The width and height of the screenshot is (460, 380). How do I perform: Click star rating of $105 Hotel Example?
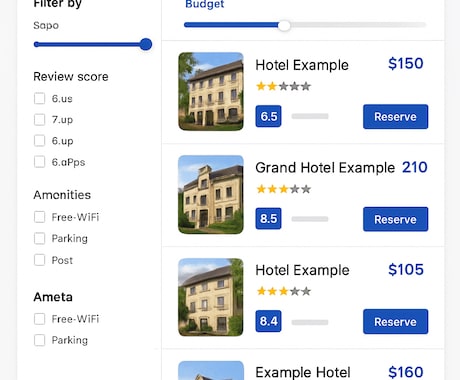283,291
